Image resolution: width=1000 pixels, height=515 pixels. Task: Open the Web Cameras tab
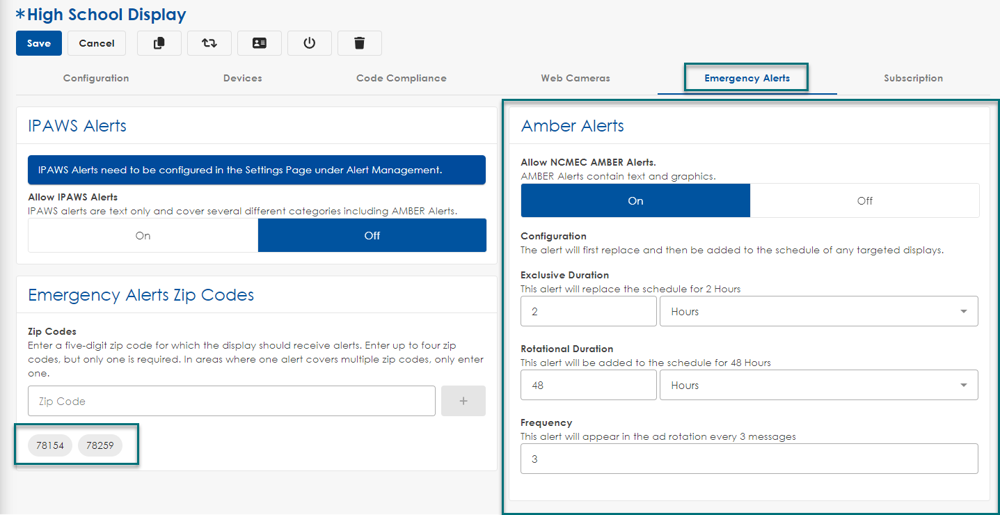click(575, 78)
